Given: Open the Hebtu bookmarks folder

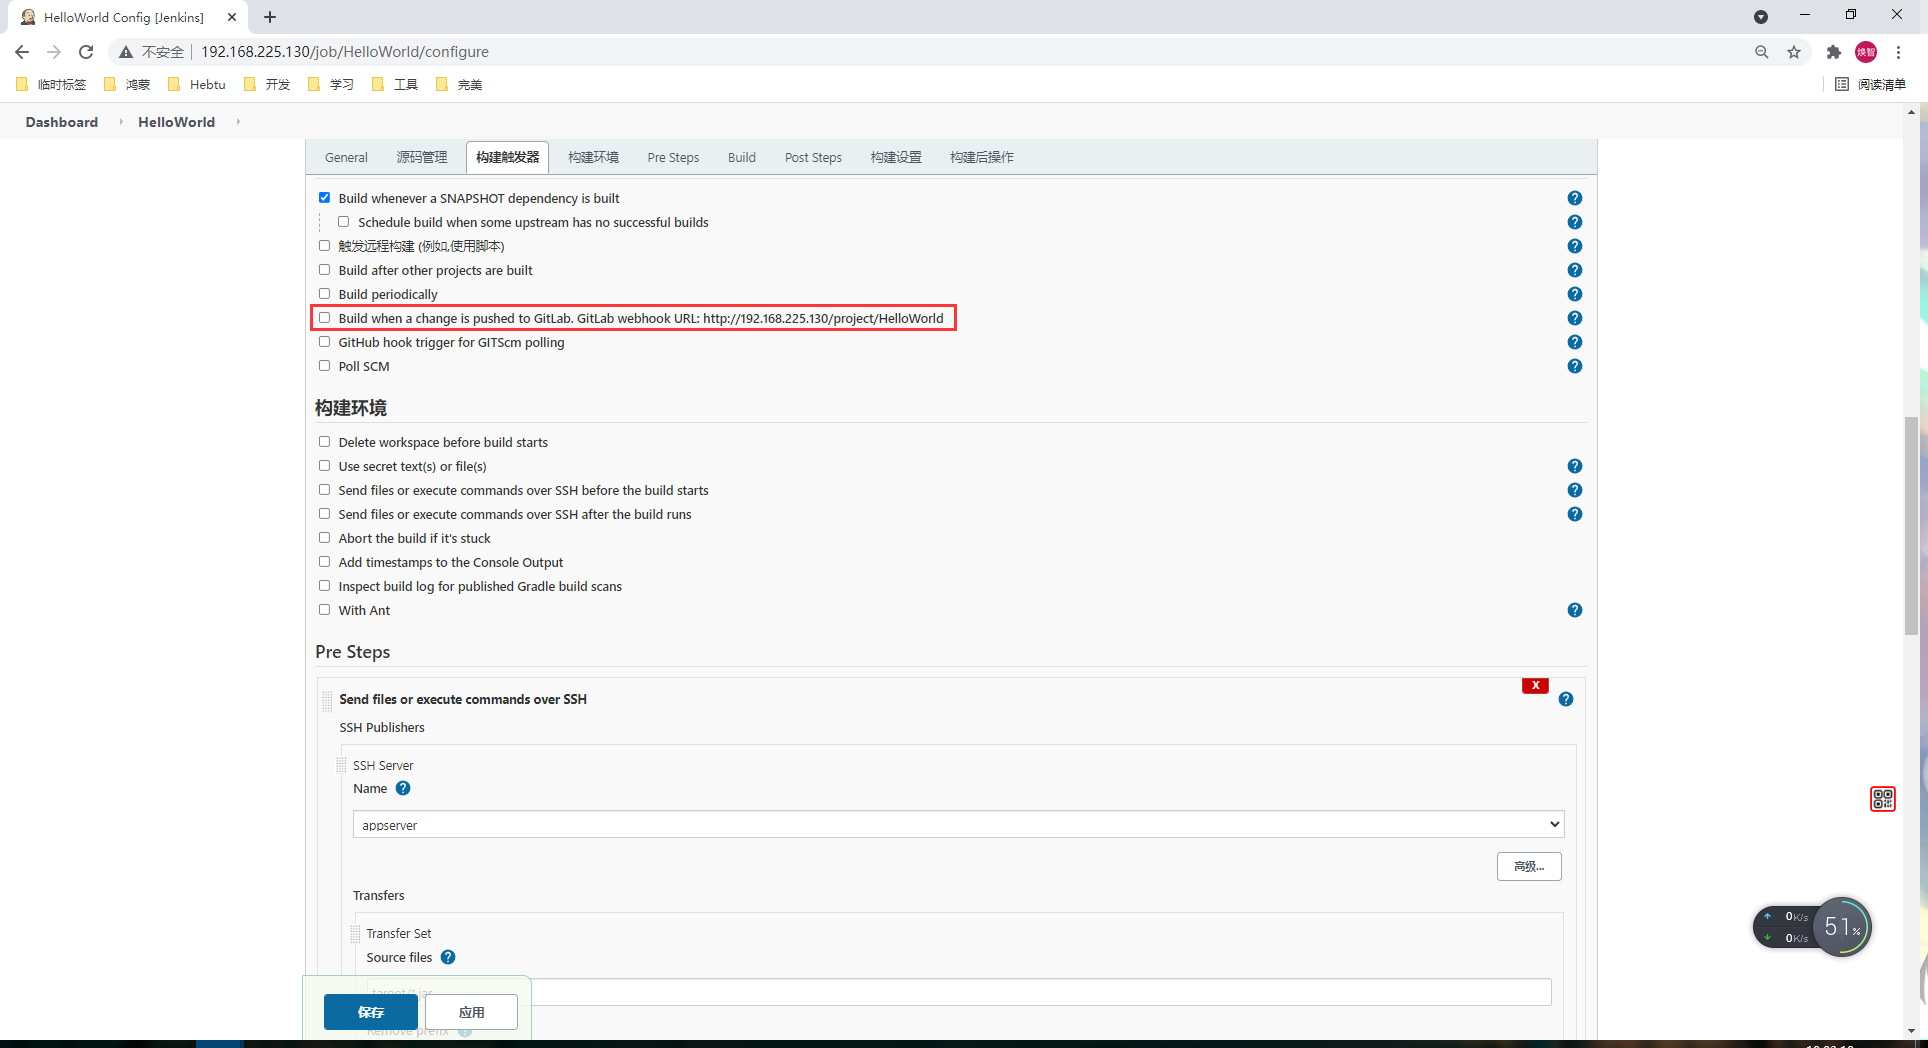Looking at the screenshot, I should (x=197, y=84).
